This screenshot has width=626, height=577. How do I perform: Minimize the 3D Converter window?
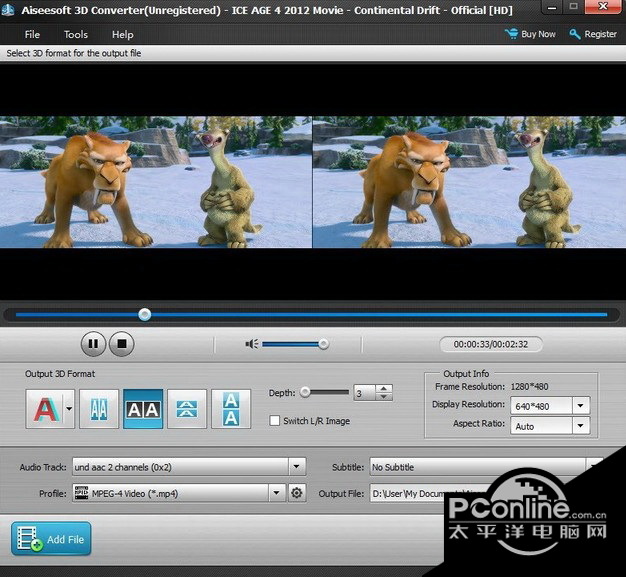coord(552,6)
